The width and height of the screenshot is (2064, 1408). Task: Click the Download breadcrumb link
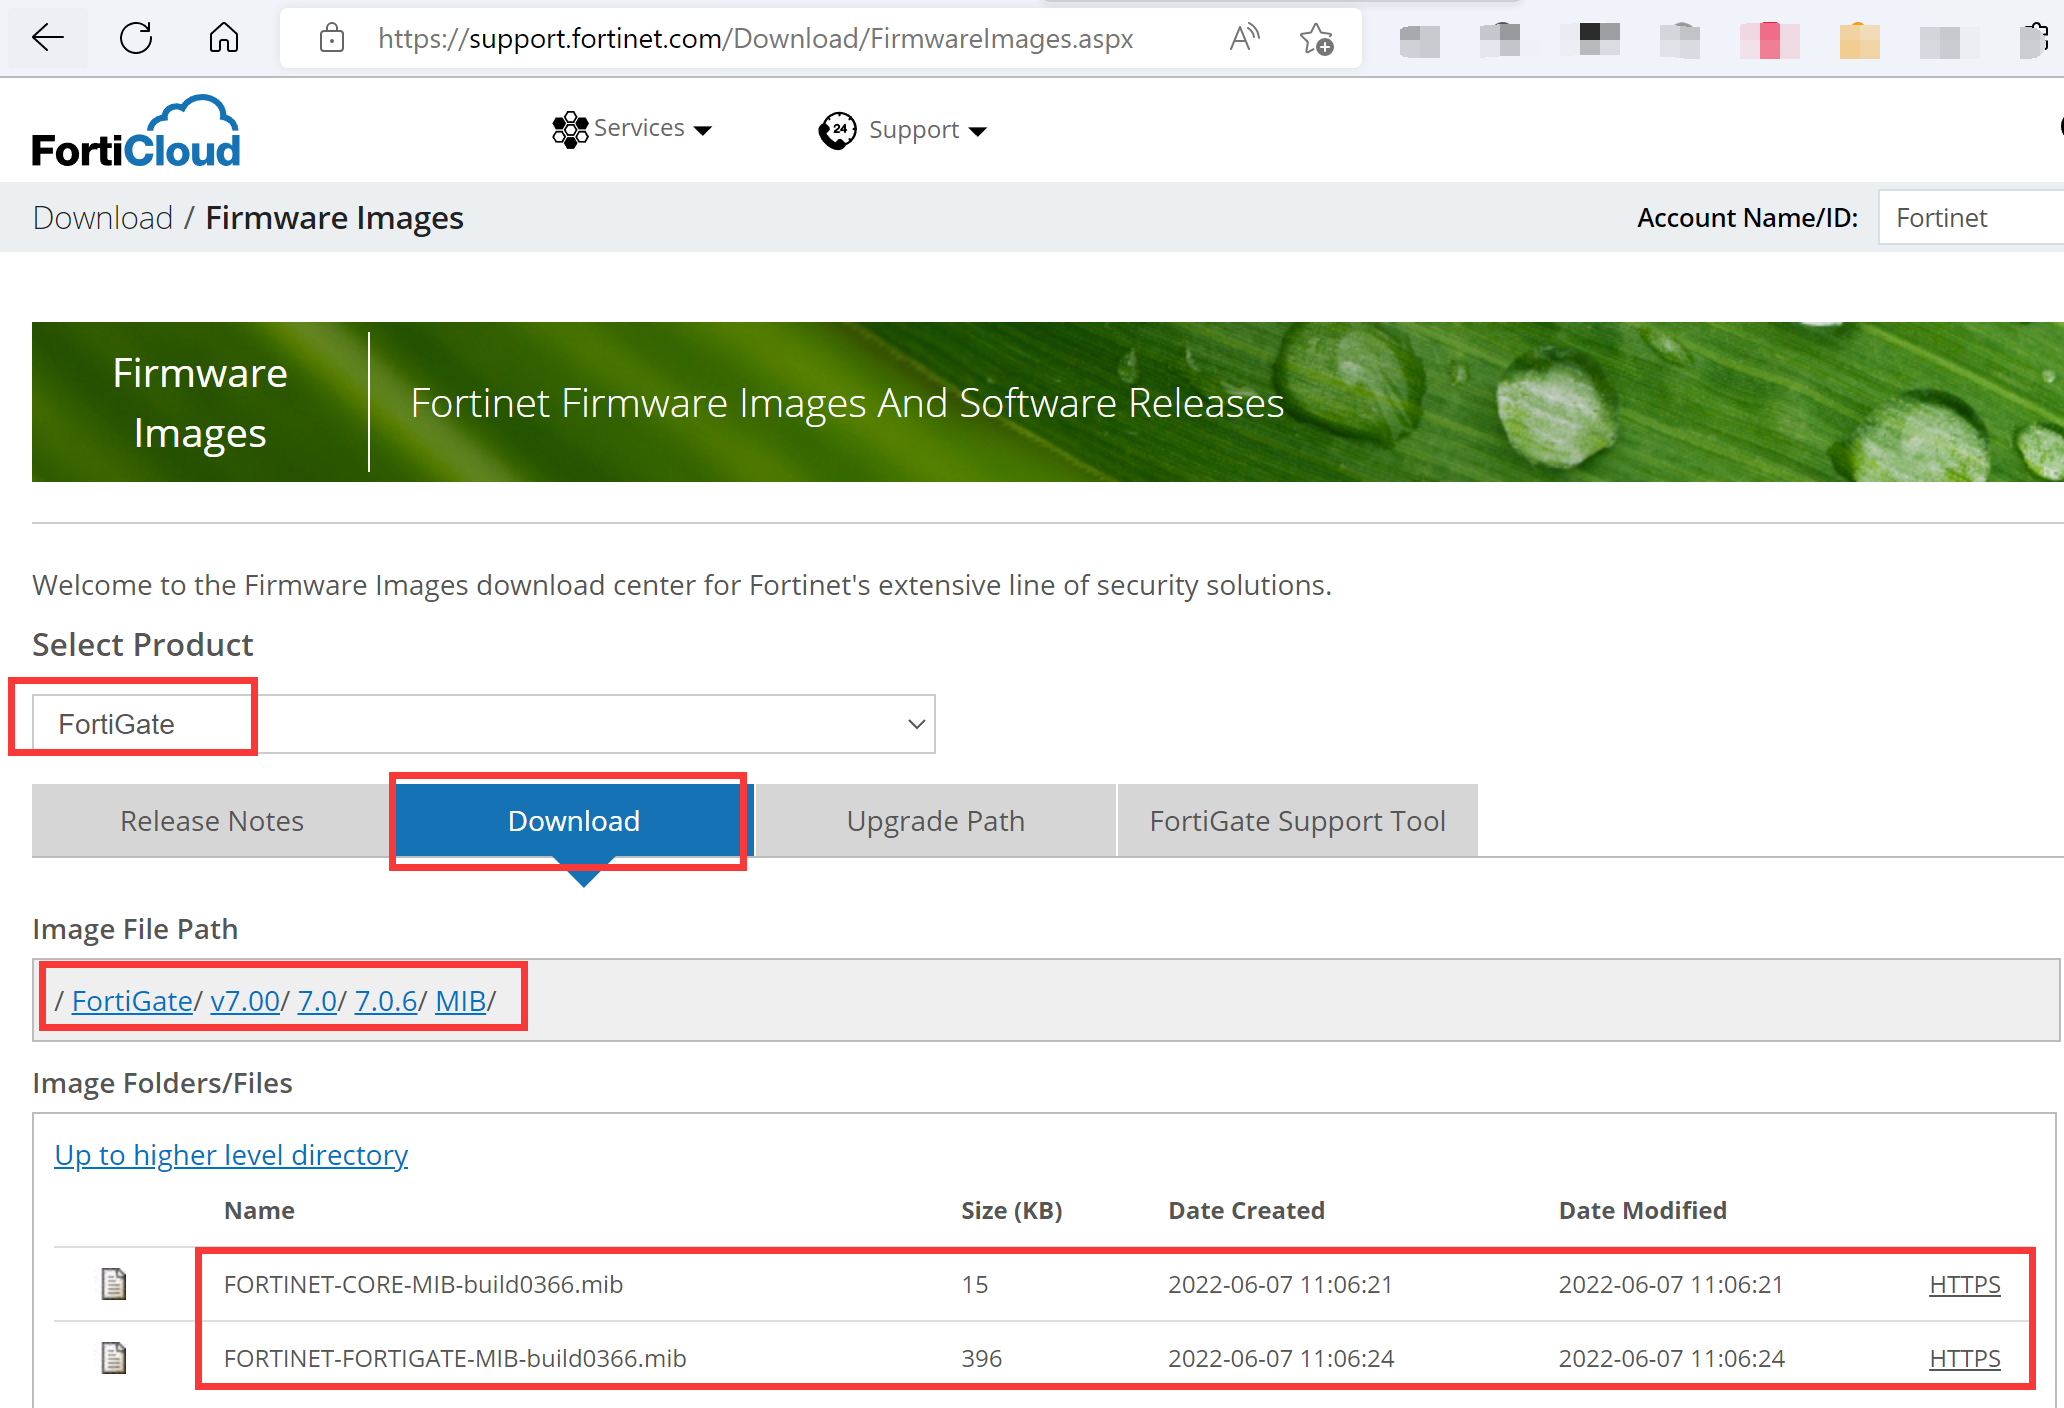(x=103, y=218)
